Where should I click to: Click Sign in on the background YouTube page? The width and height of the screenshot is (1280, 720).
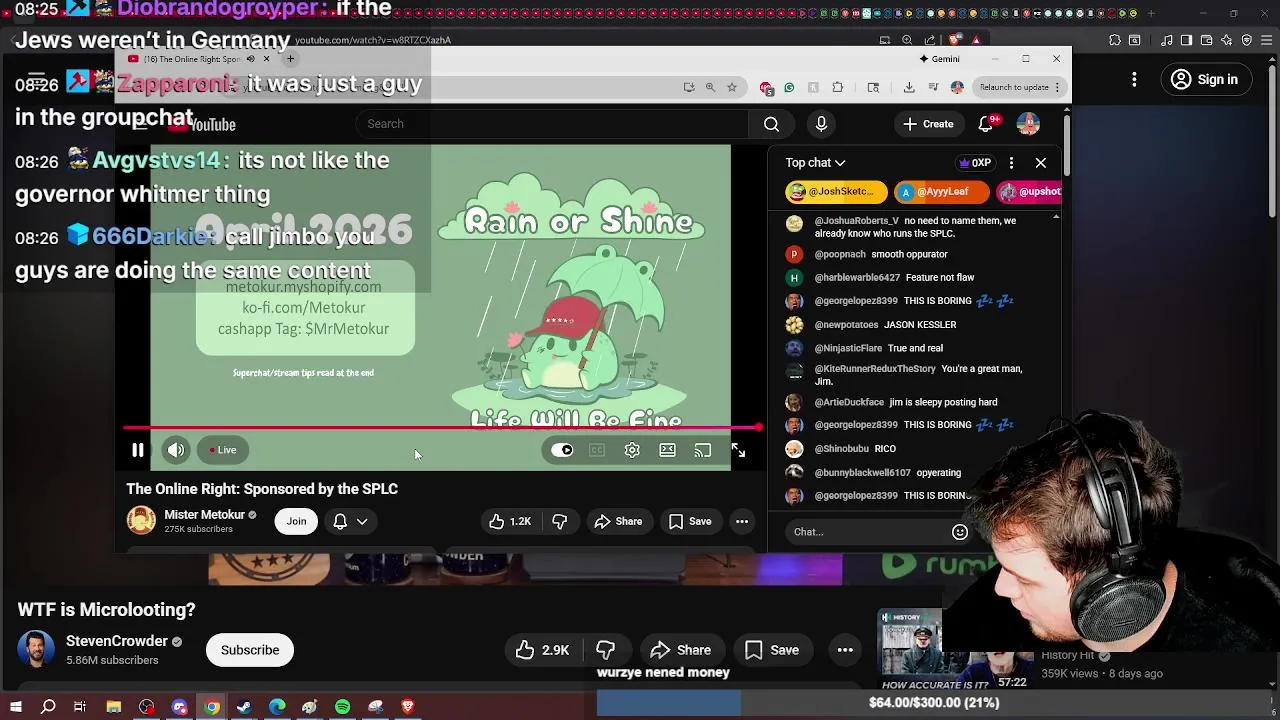point(1204,80)
